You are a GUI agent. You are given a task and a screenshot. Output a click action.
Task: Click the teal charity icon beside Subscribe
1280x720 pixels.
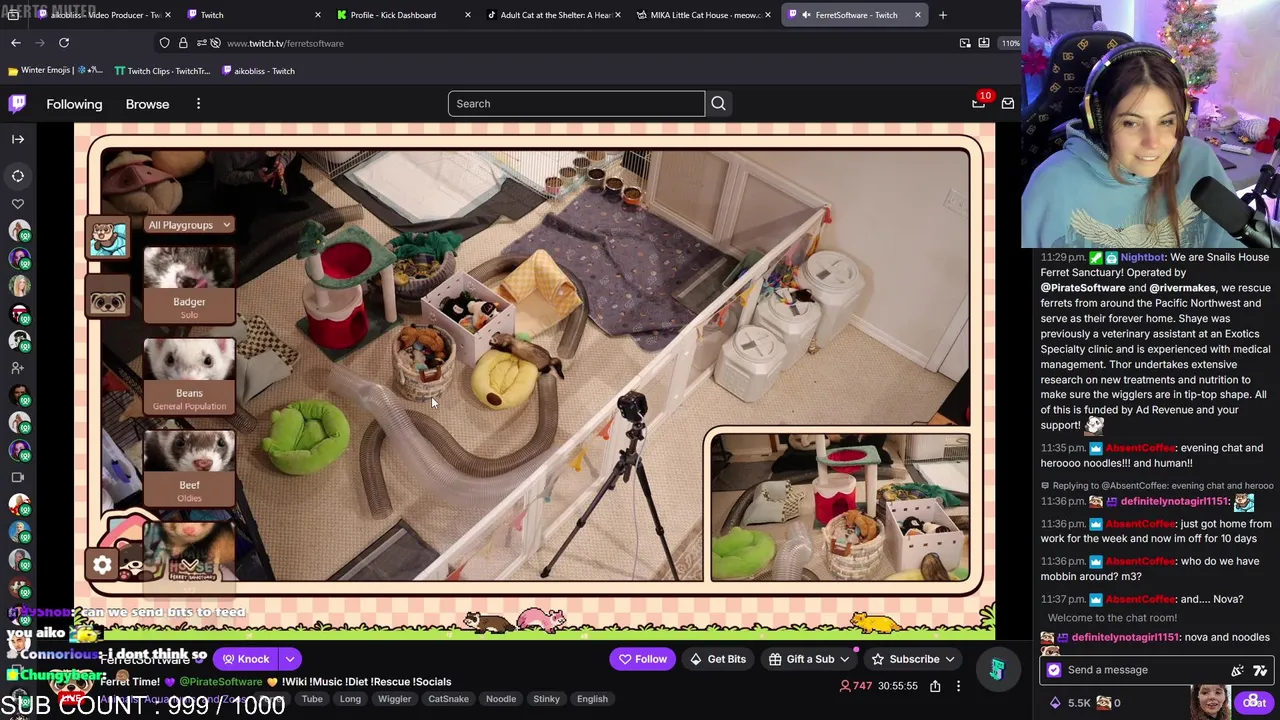996,668
